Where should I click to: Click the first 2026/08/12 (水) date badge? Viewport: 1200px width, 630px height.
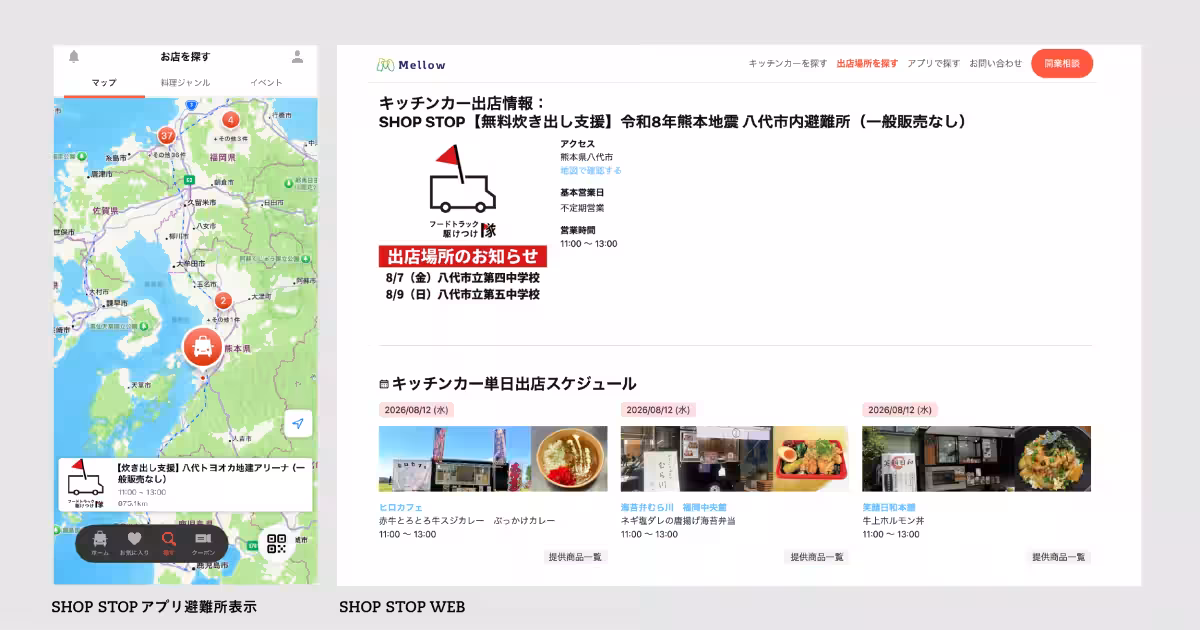[416, 410]
